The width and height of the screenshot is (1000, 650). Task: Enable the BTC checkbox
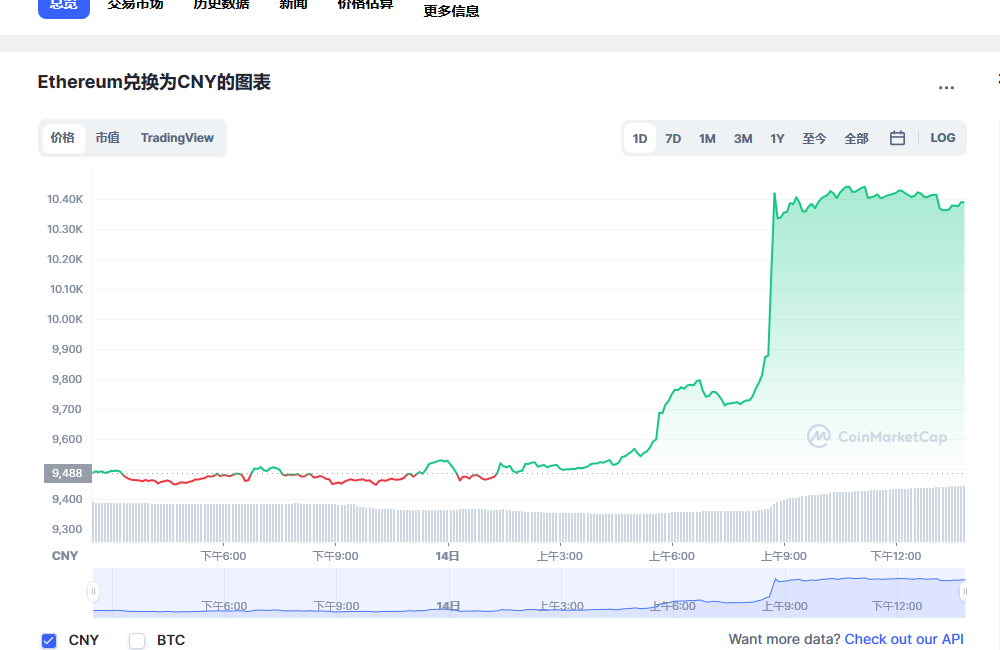click(x=136, y=640)
